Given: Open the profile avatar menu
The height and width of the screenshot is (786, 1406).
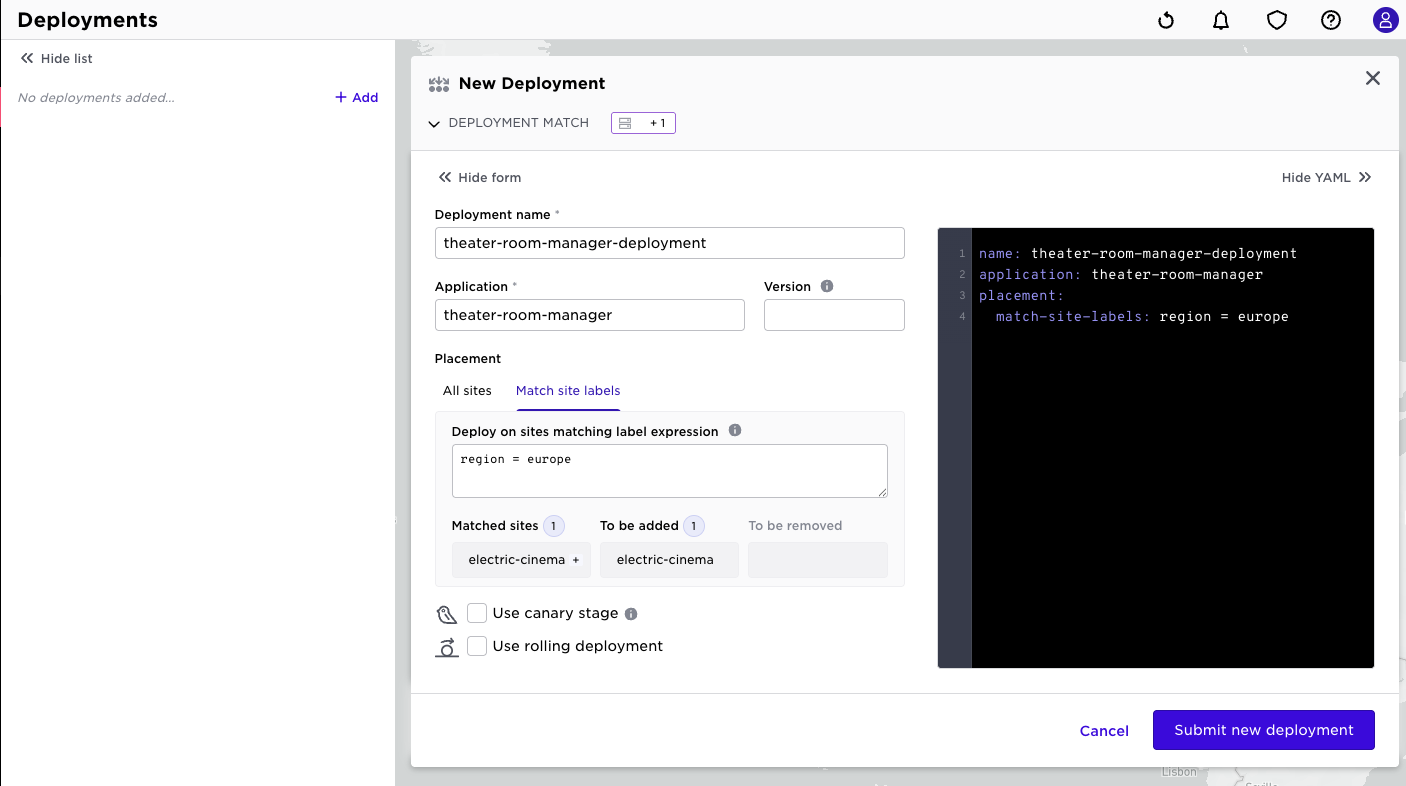Looking at the screenshot, I should 1385,20.
